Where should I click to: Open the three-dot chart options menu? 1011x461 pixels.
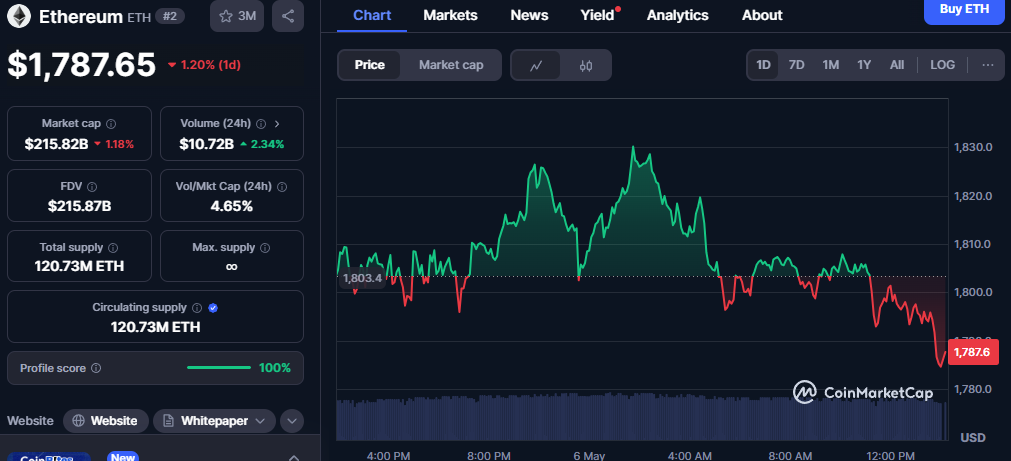(x=988, y=65)
